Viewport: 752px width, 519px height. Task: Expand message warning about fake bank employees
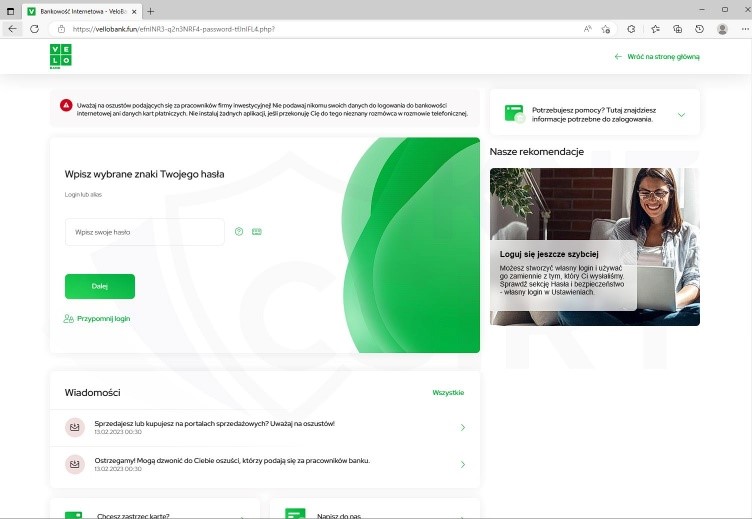coord(462,464)
